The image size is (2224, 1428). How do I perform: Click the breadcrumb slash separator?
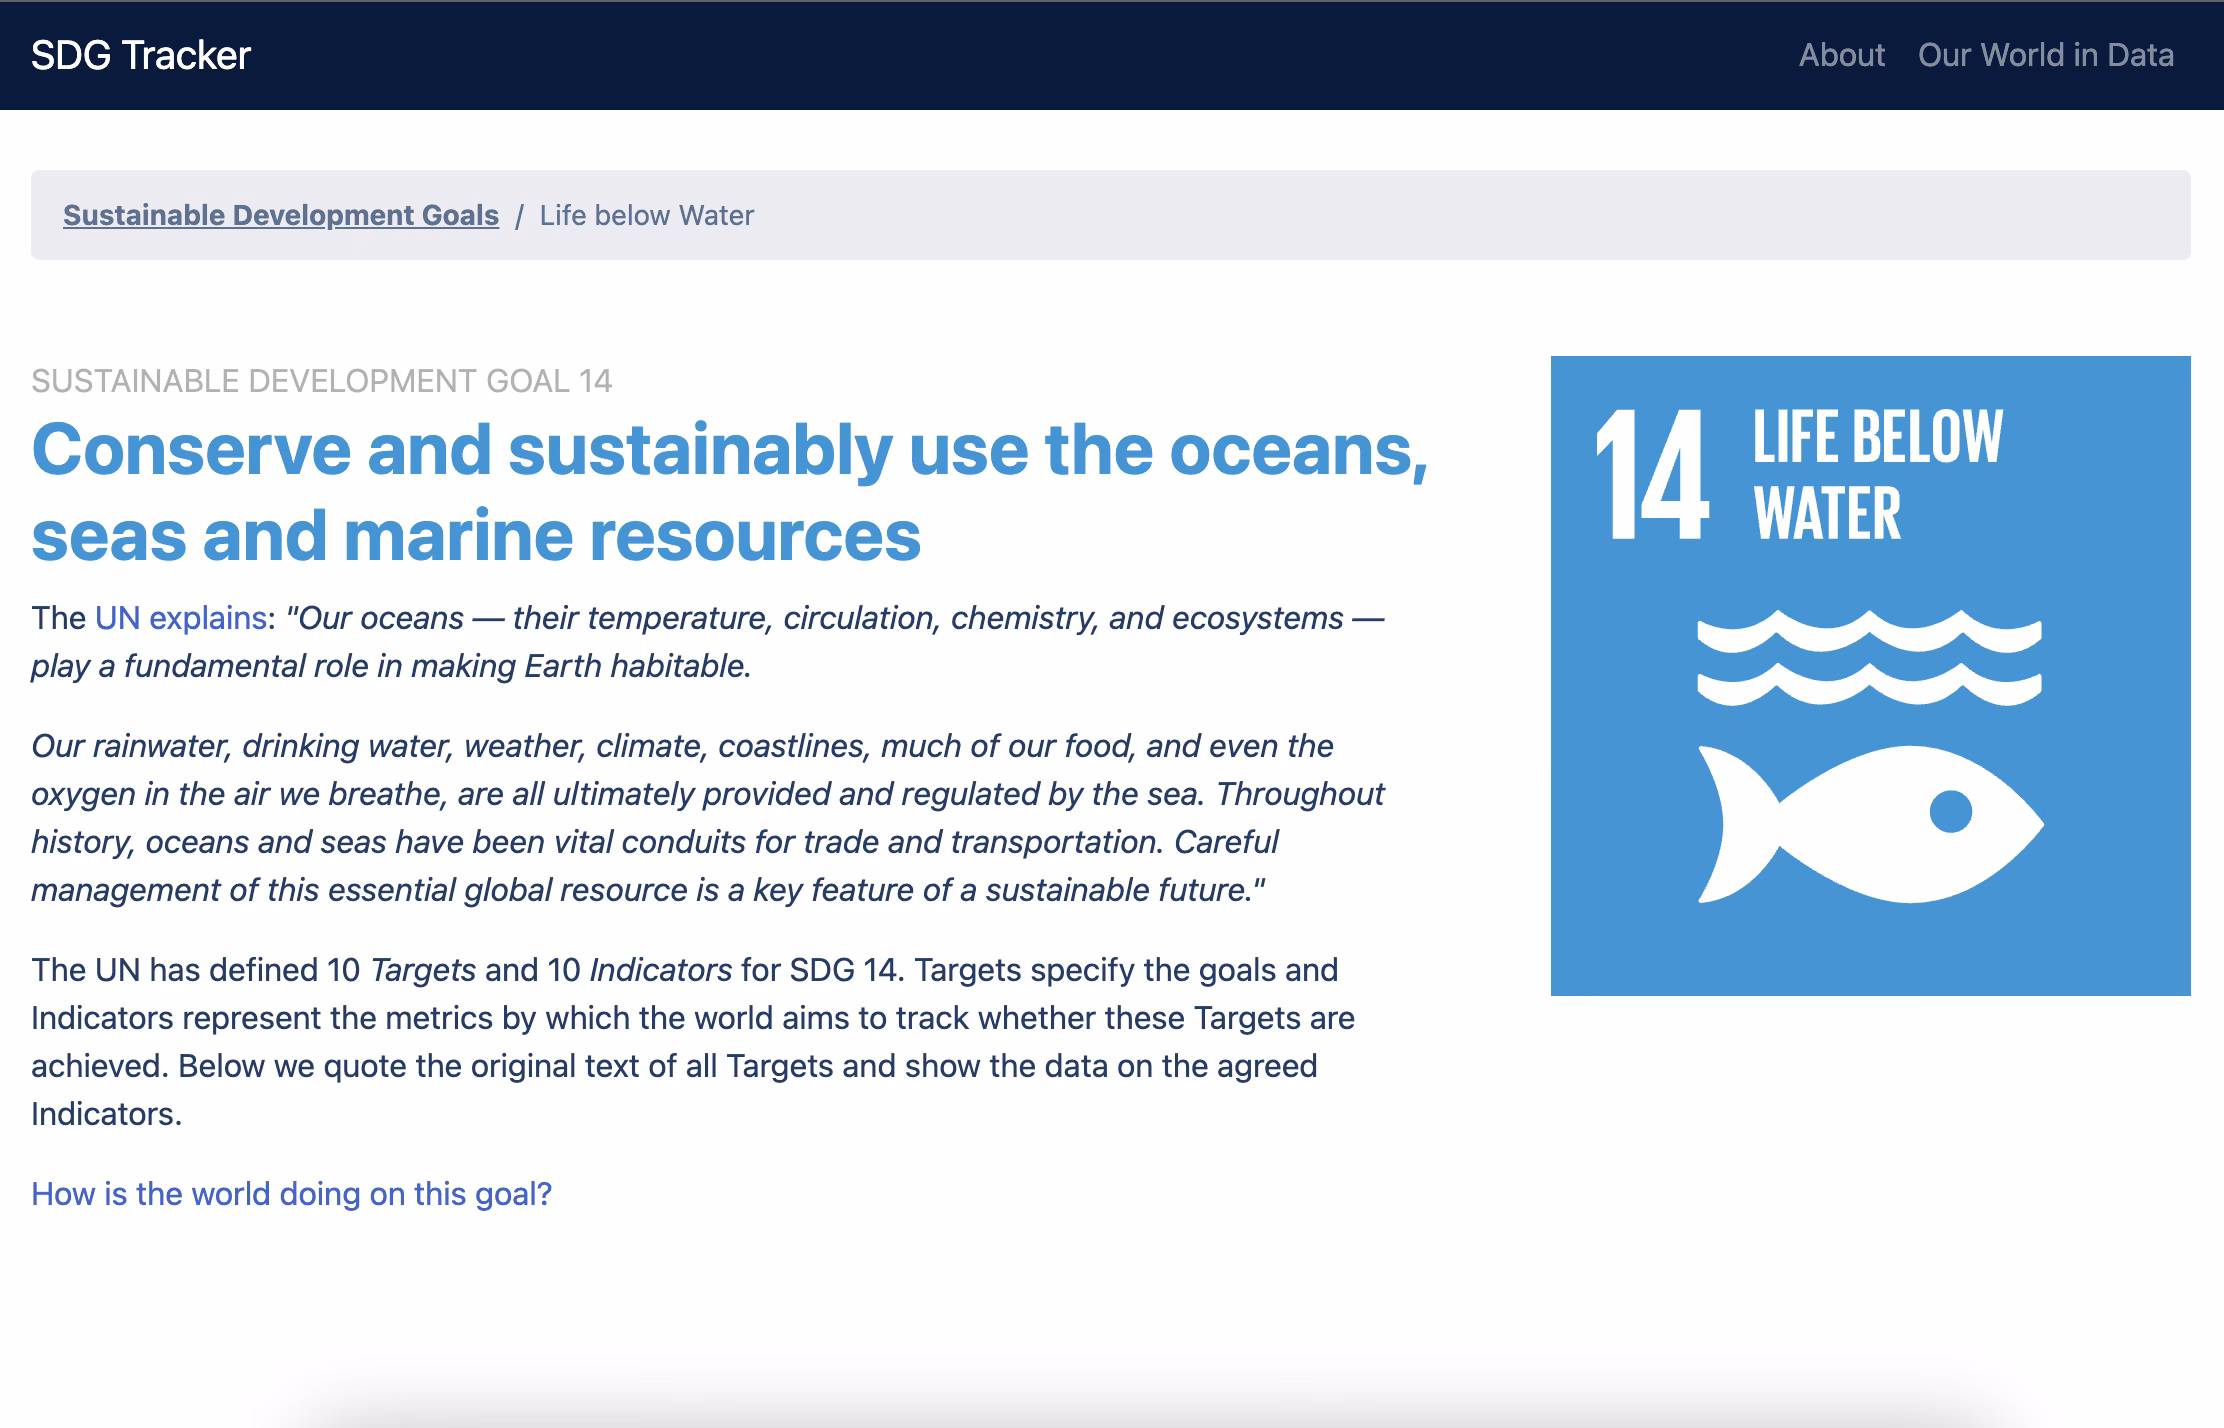click(519, 216)
